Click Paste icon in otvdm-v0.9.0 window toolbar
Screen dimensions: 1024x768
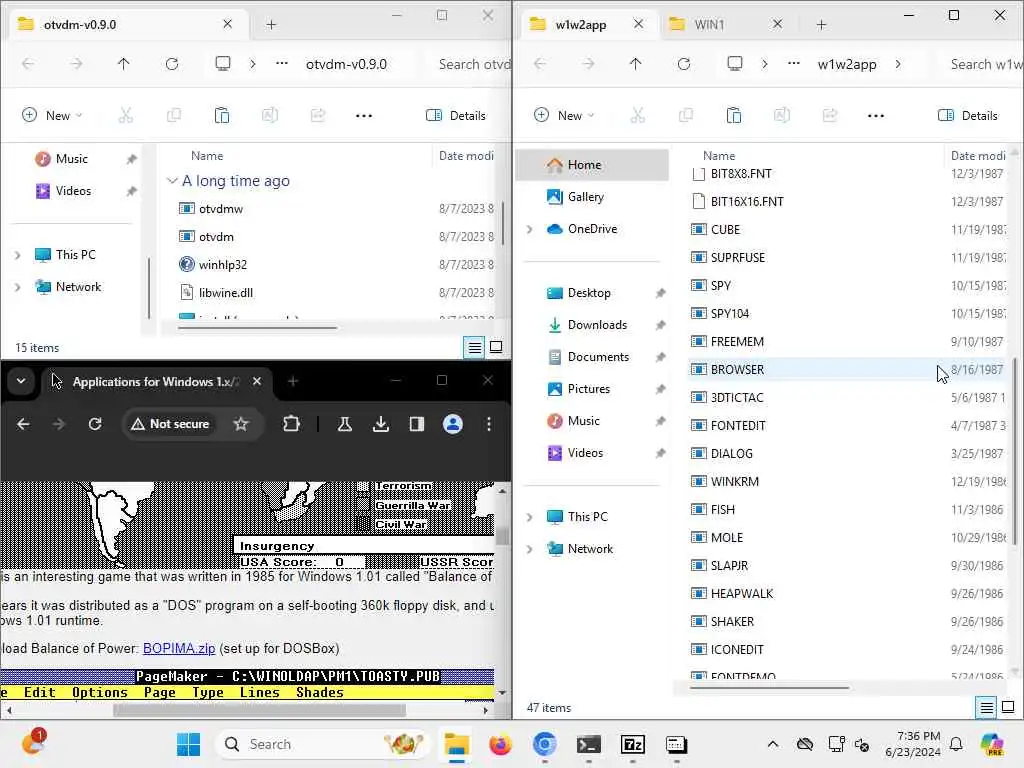[221, 116]
